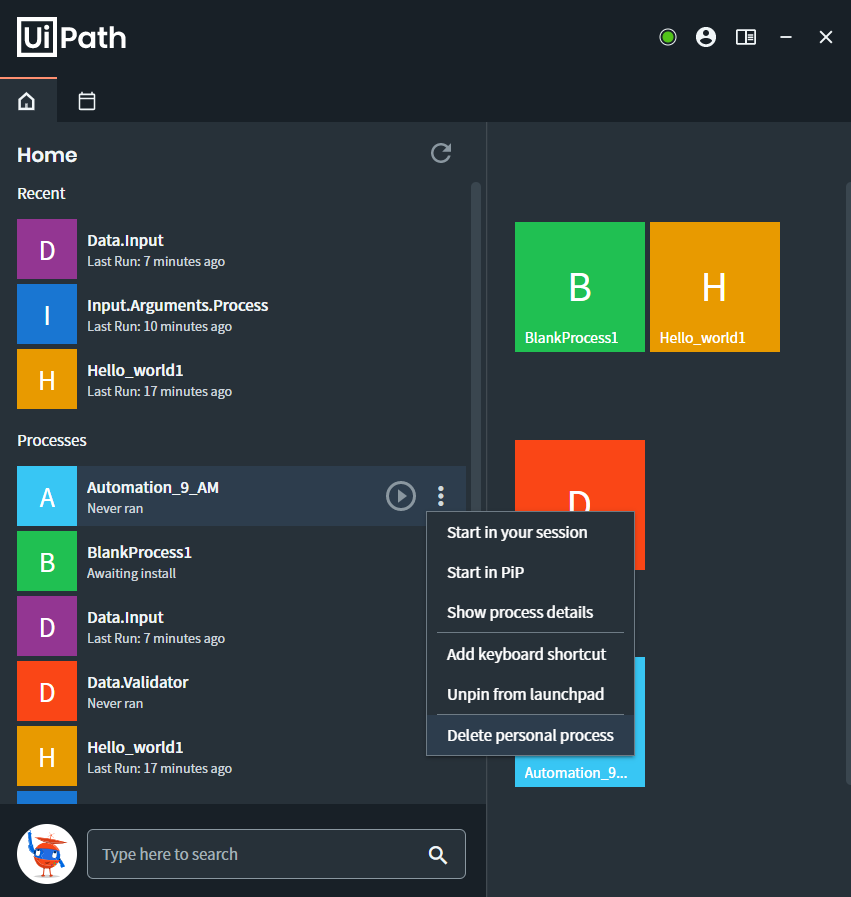Open the Hello_world1 launchpad tile
851x897 pixels.
click(x=714, y=286)
